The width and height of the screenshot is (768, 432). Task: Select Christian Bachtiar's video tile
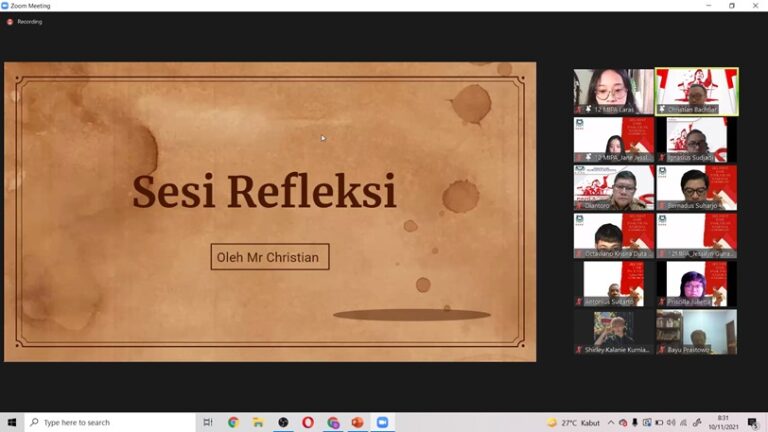coord(697,91)
